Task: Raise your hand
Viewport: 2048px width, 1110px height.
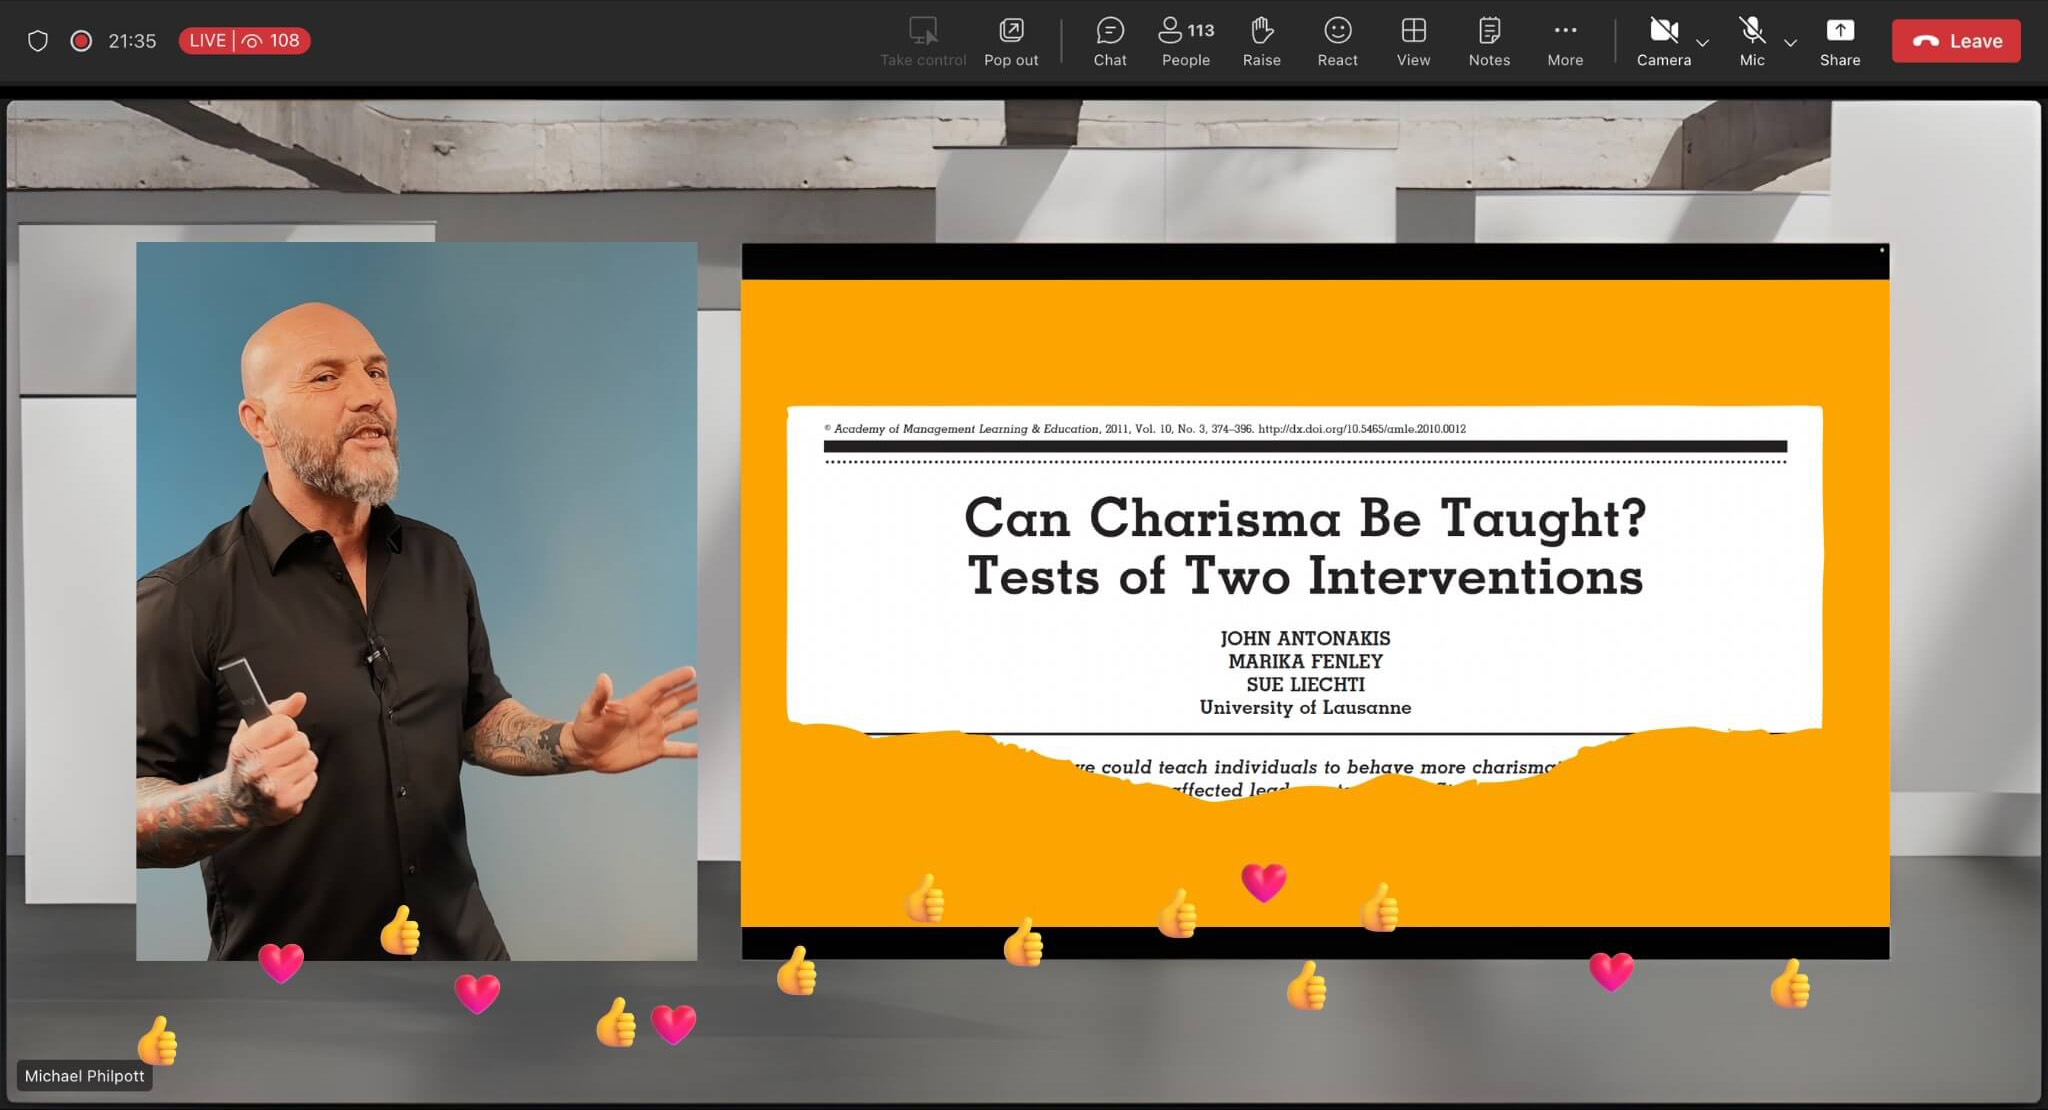Action: (x=1261, y=41)
